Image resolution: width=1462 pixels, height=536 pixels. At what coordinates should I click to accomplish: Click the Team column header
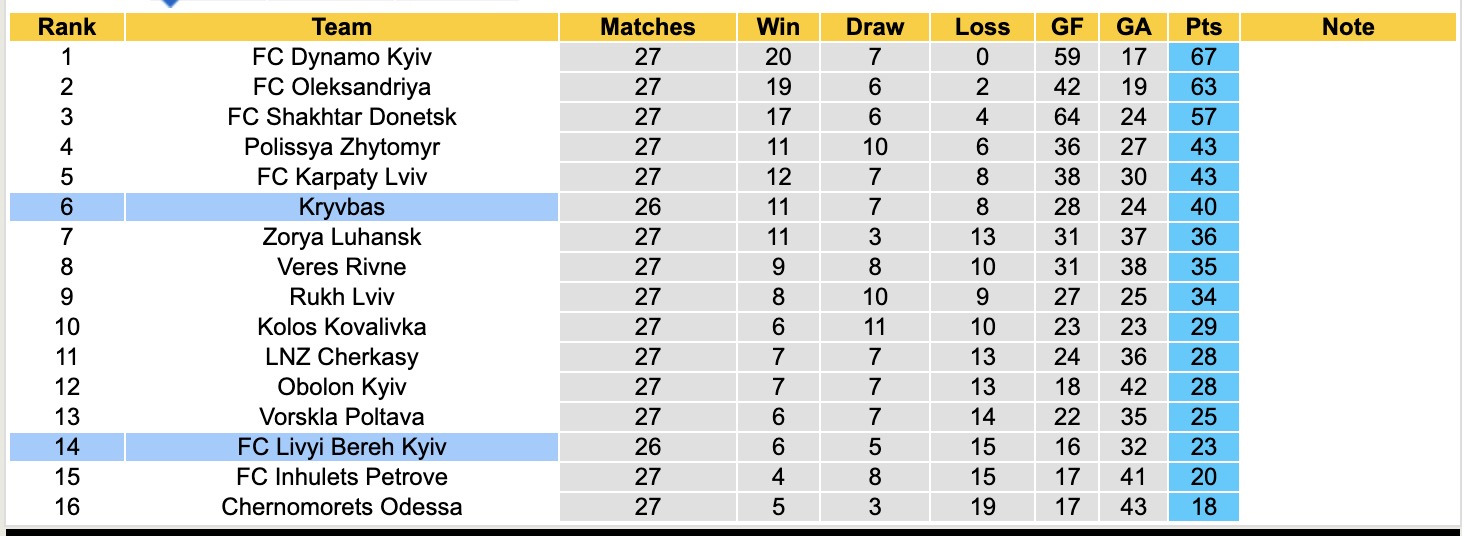pyautogui.click(x=342, y=27)
